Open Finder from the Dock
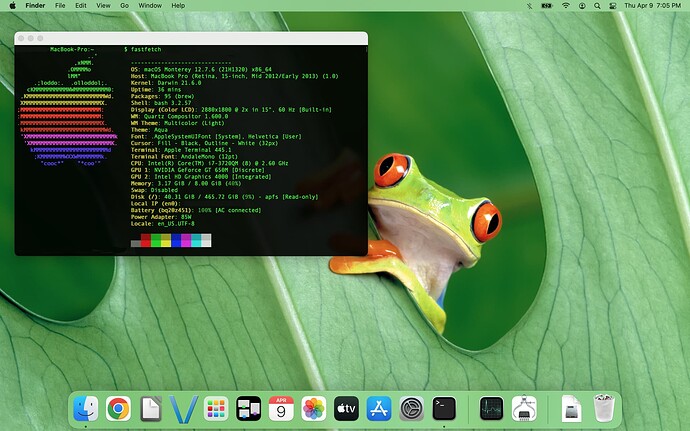The height and width of the screenshot is (431, 690). coord(86,409)
